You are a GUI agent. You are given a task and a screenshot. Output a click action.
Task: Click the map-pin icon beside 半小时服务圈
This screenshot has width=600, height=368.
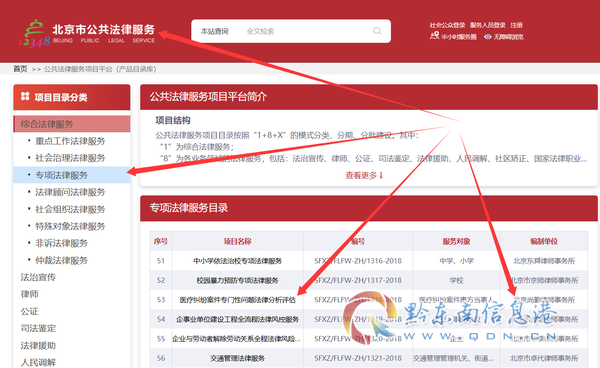tap(434, 36)
